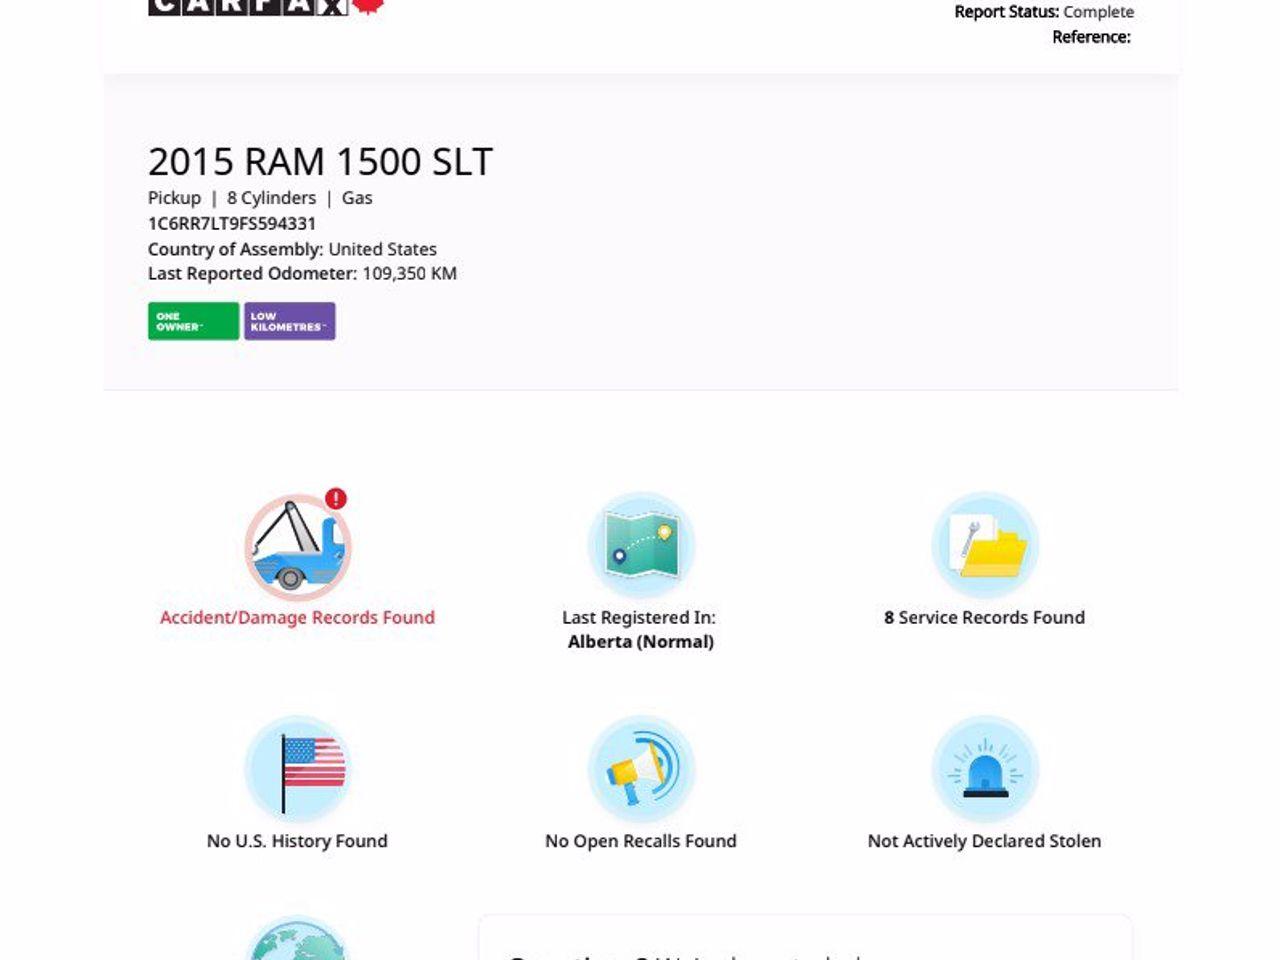
Task: Click the blue siren stolen-status icon
Action: [x=985, y=770]
